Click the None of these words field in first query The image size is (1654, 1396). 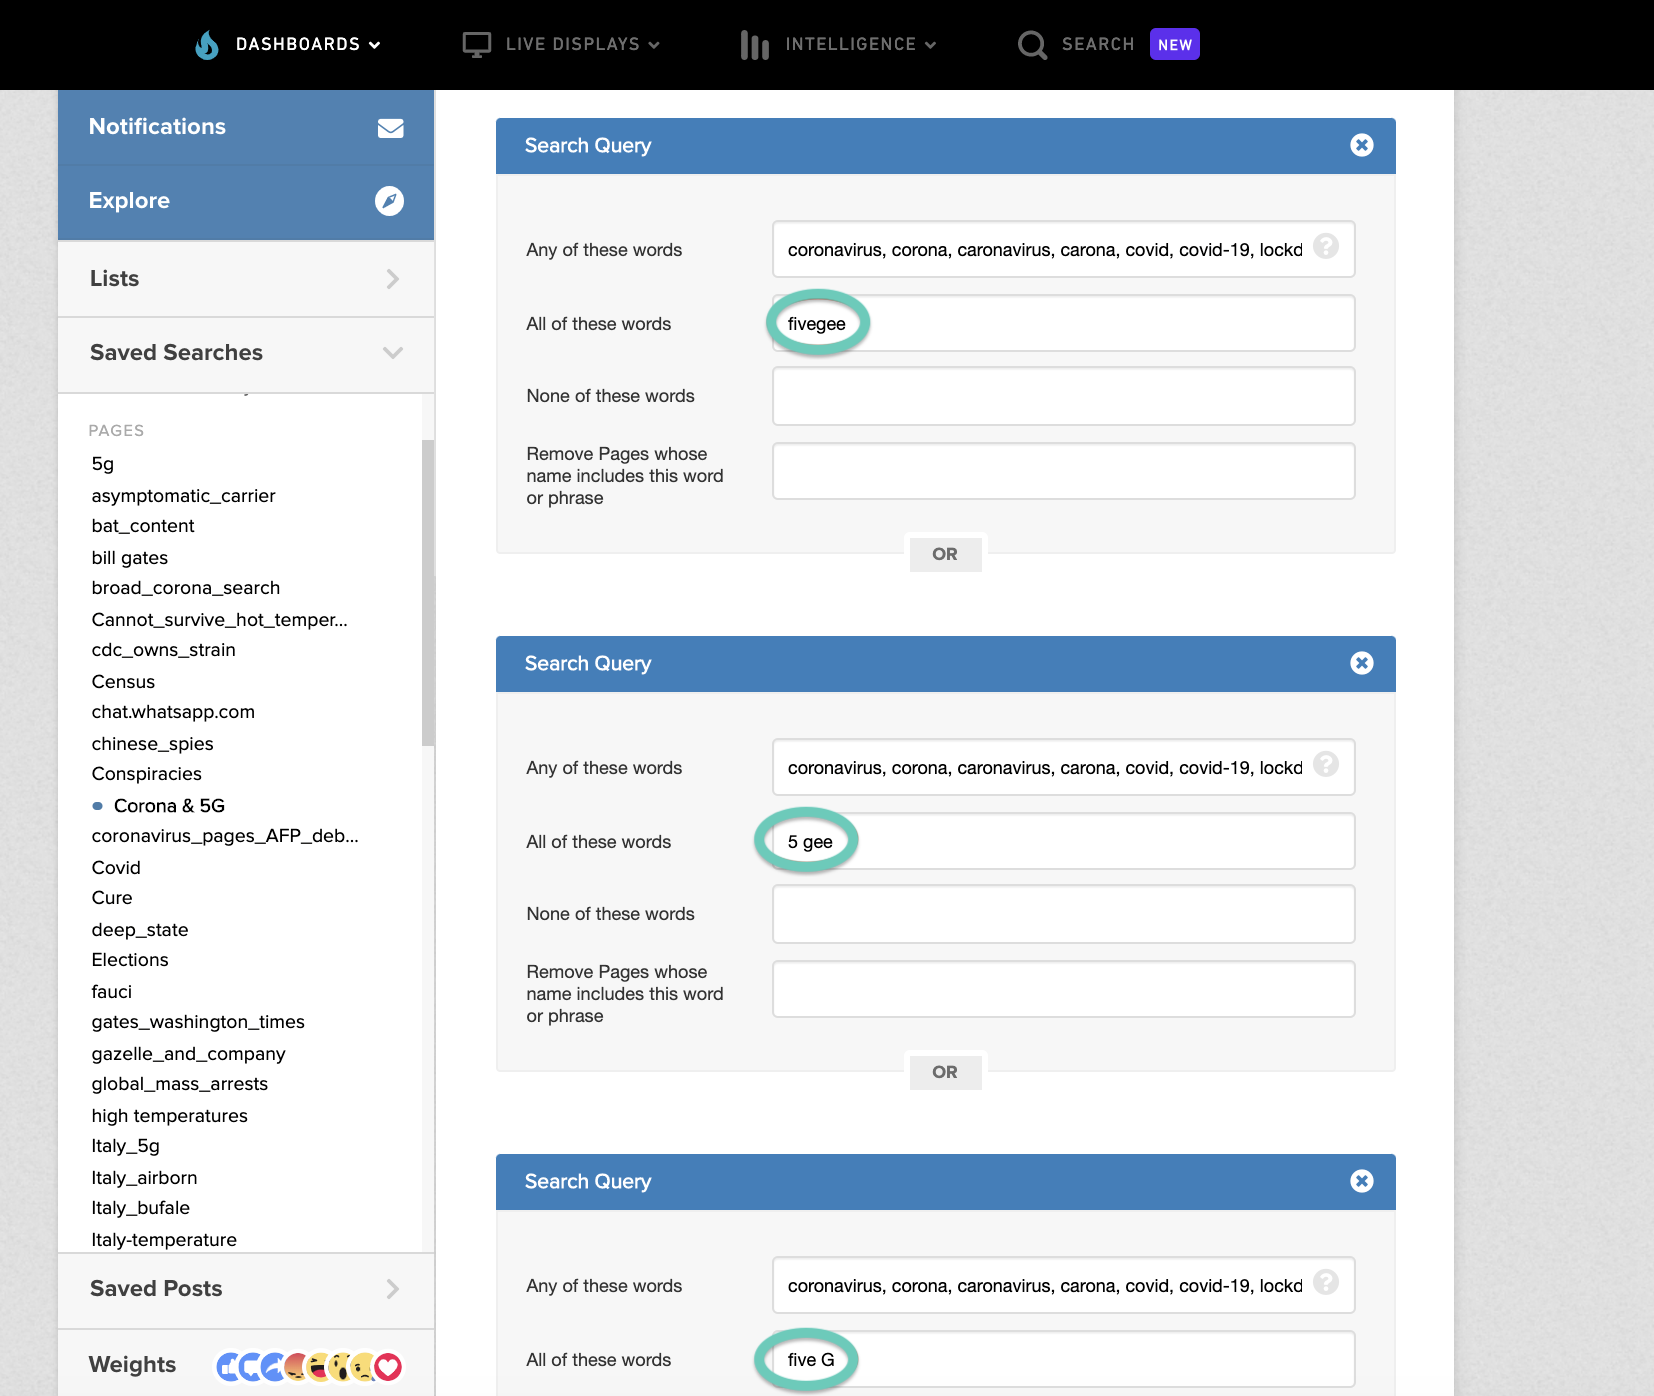pyautogui.click(x=1063, y=396)
